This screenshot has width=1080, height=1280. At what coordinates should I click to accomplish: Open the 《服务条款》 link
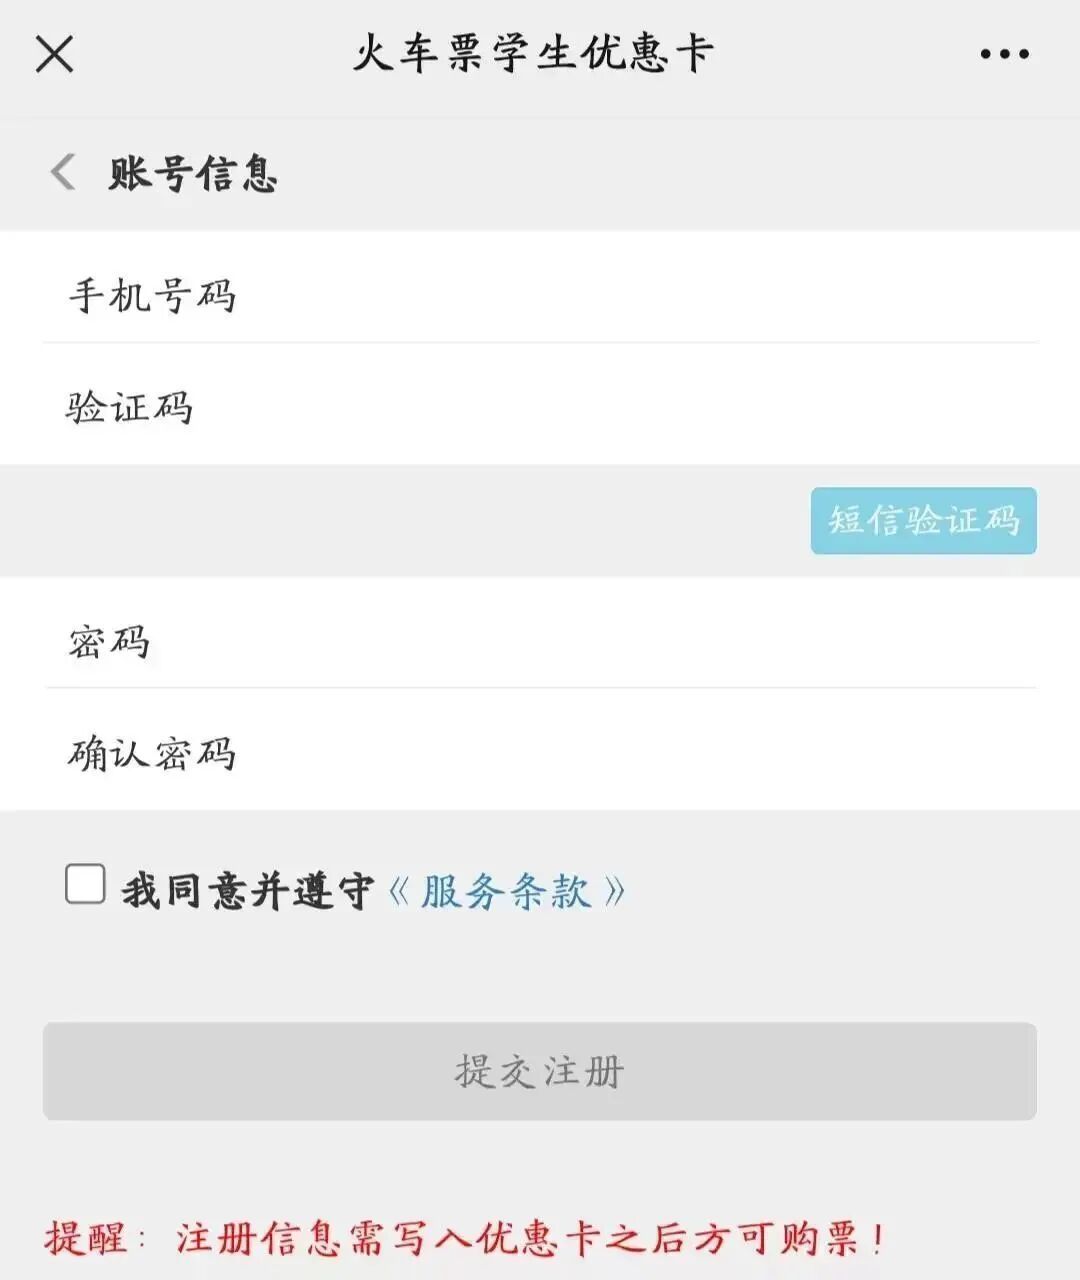coord(506,890)
